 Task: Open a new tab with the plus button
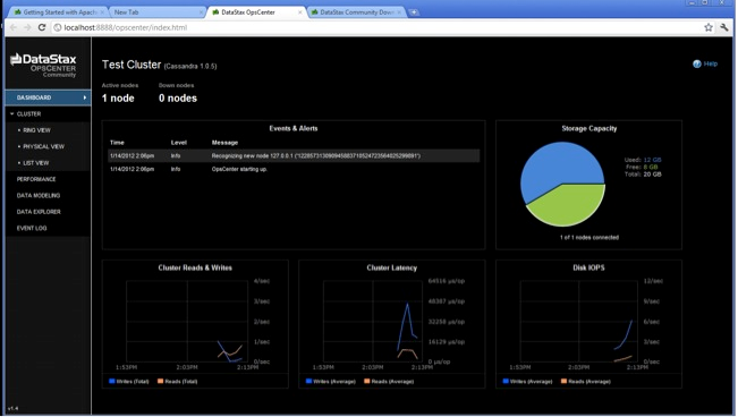click(414, 12)
